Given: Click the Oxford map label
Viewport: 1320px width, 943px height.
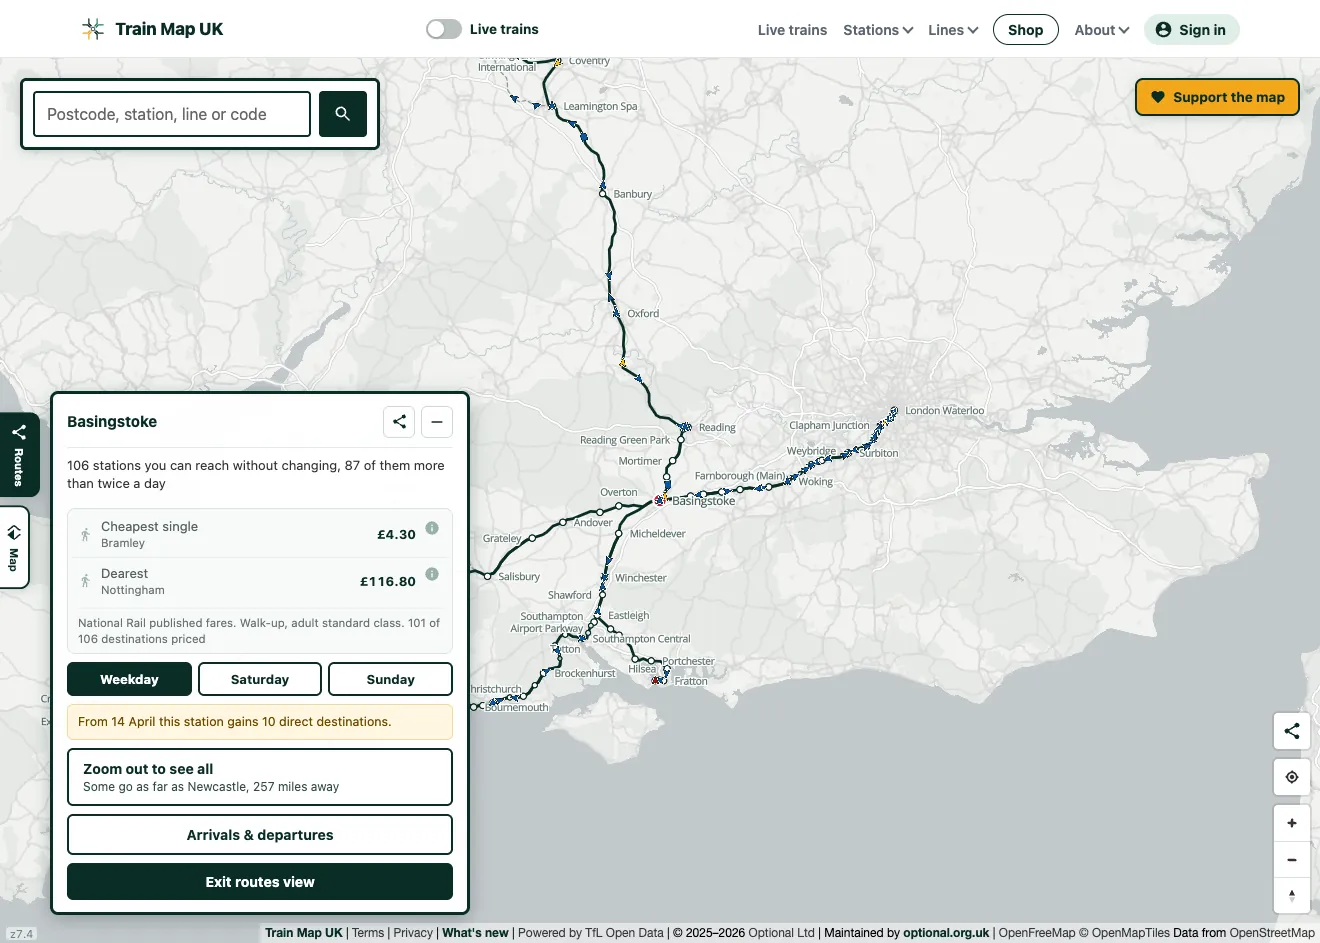Looking at the screenshot, I should pos(643,314).
